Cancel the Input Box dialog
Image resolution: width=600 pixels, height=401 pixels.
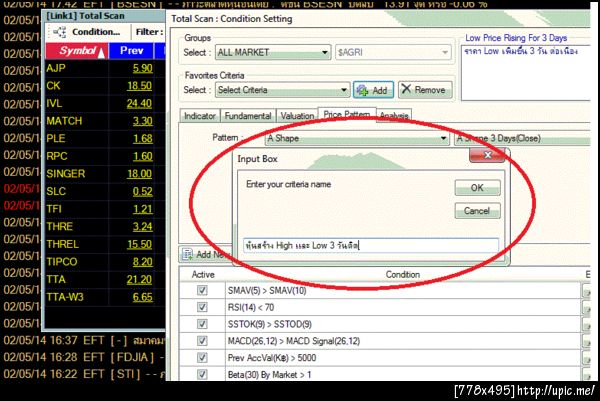(x=477, y=211)
